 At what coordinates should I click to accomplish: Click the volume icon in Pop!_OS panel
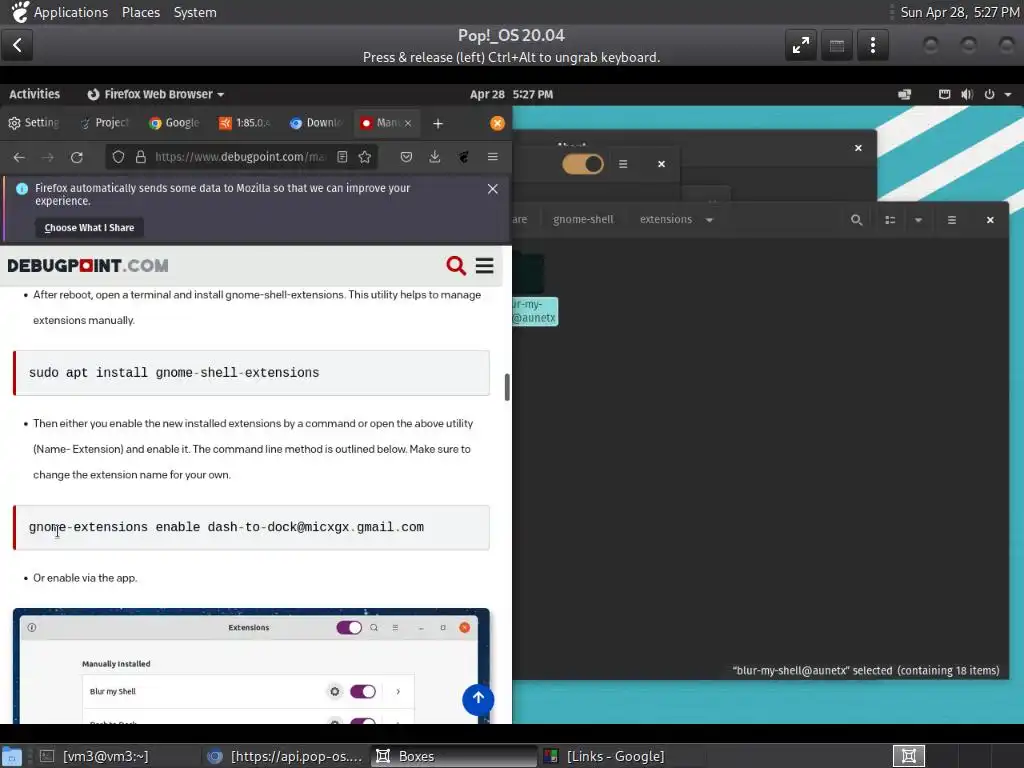pos(967,94)
